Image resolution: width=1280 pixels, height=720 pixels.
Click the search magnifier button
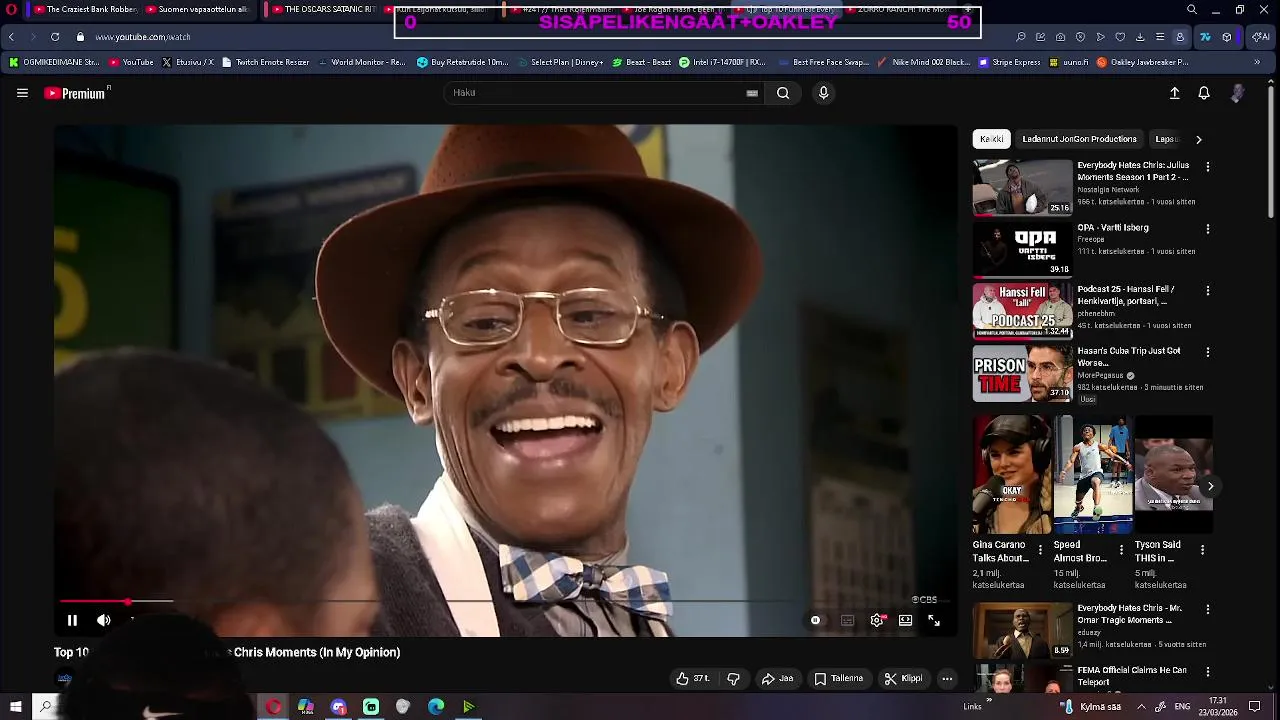pyautogui.click(x=783, y=93)
